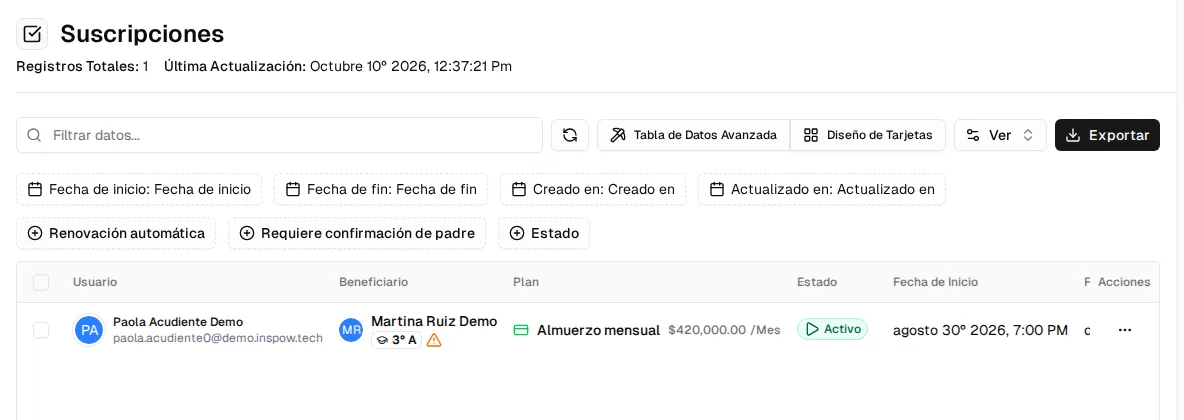
Task: Switch to Tabla de Datos Avanzada view
Action: [x=693, y=135]
